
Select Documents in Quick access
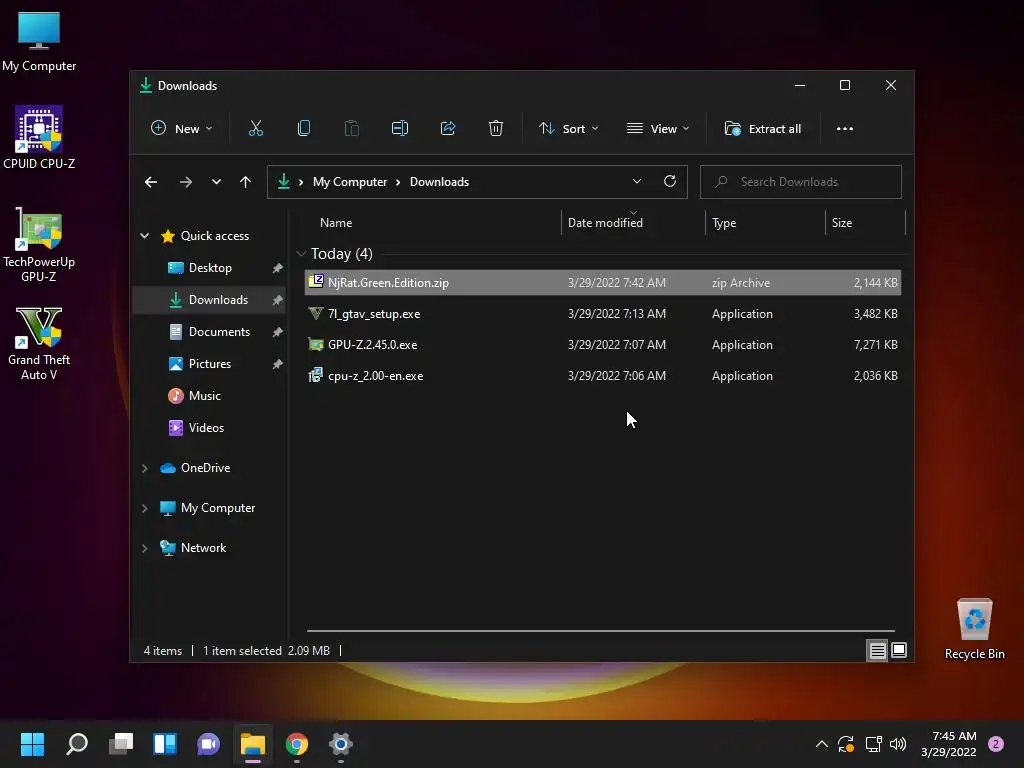click(210, 332)
